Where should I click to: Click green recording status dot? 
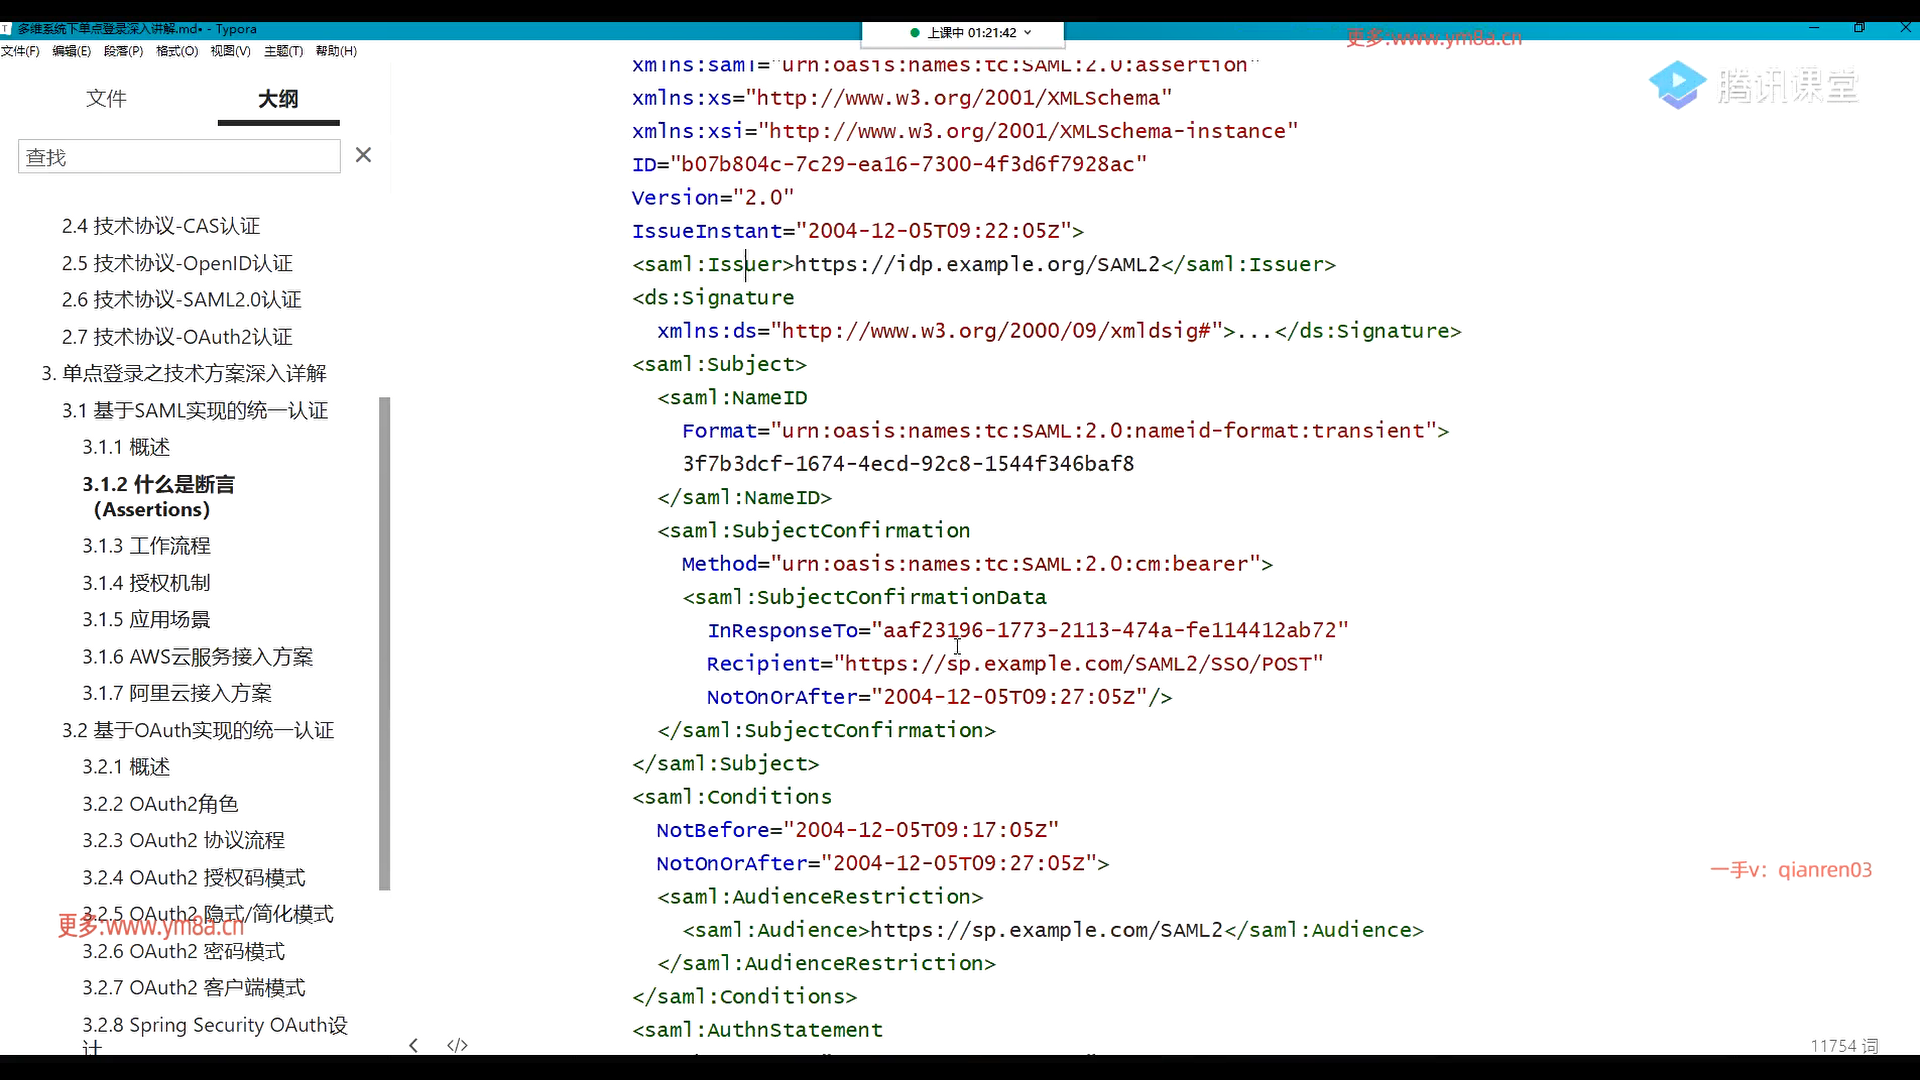click(914, 33)
